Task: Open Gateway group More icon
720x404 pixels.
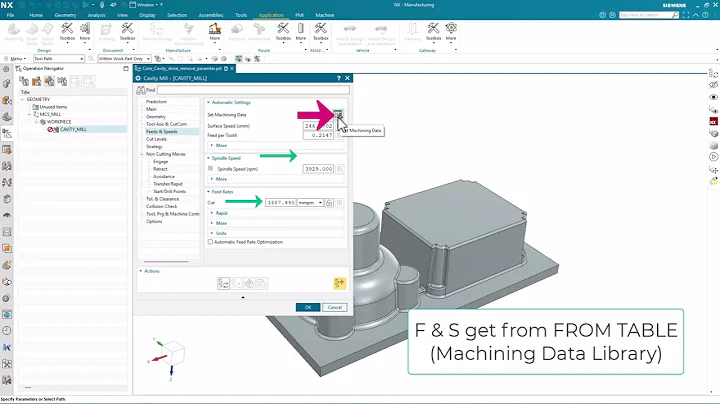Action: click(451, 32)
